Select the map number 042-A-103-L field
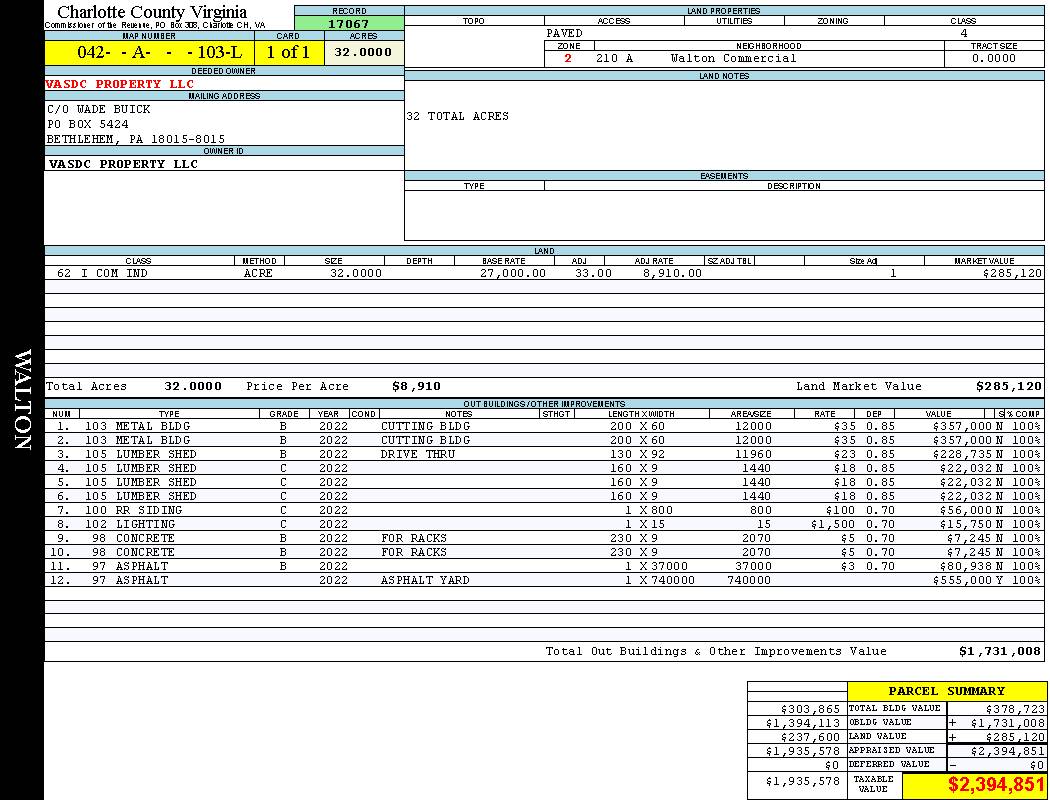 click(150, 52)
